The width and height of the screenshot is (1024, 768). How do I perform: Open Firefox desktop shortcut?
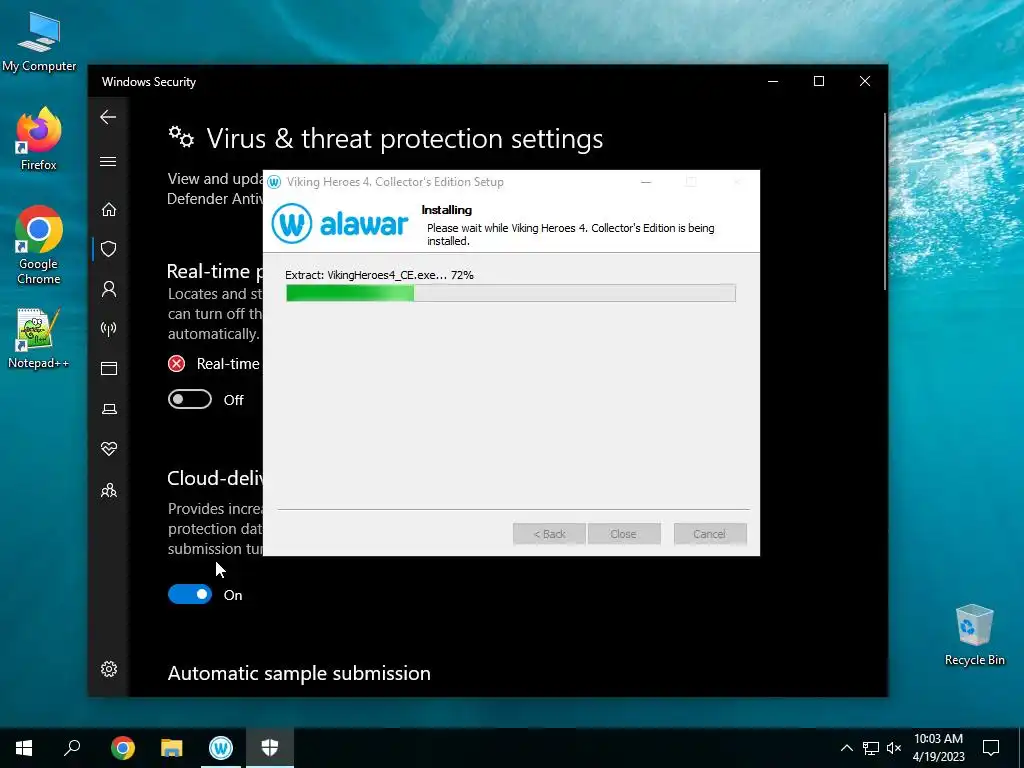[39, 139]
